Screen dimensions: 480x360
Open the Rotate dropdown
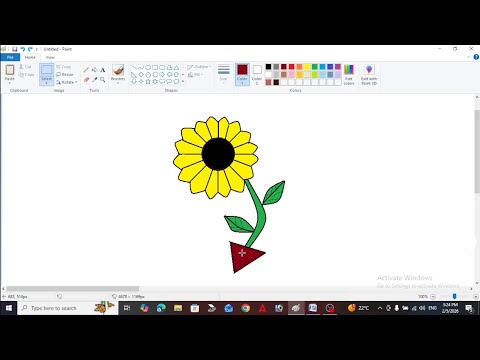[x=67, y=82]
